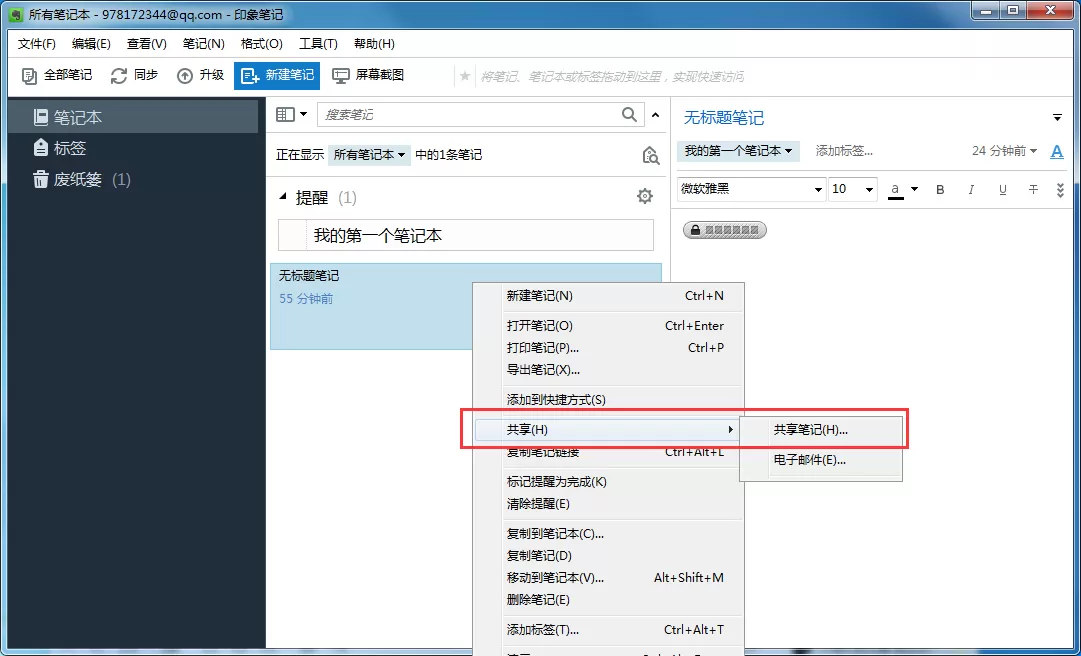The image size is (1081, 656).
Task: Open the 24 分钟前 note info dropdown
Action: coord(1004,151)
